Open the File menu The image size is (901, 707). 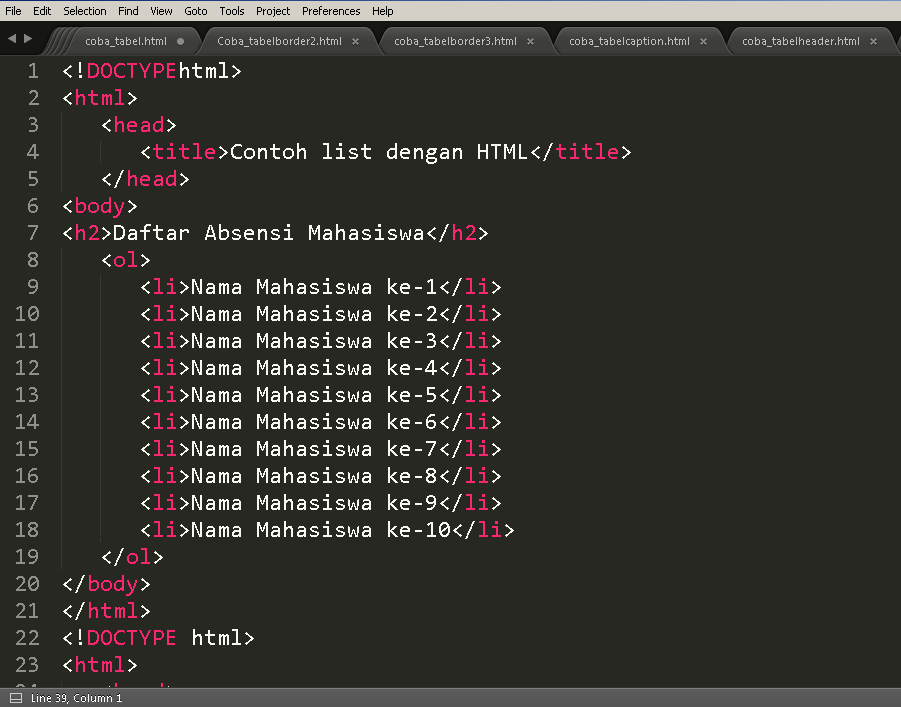14,11
